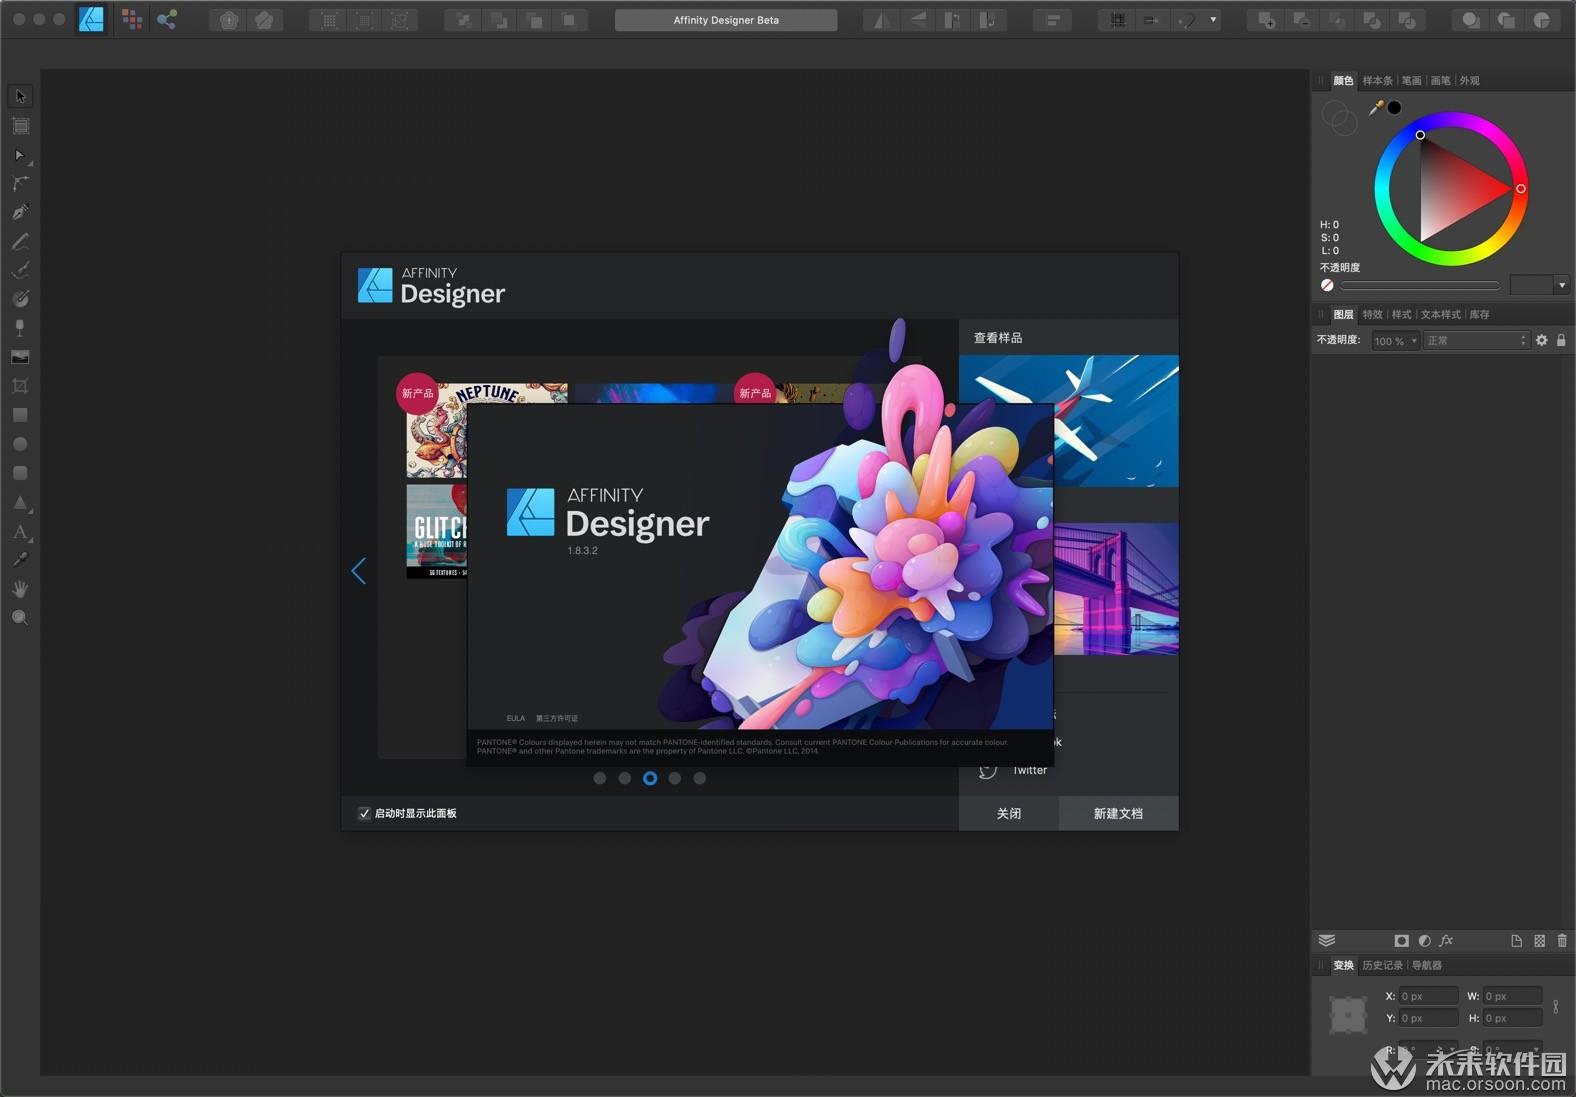Select the Move tool in the toolbox
This screenshot has width=1576, height=1097.
tap(20, 96)
